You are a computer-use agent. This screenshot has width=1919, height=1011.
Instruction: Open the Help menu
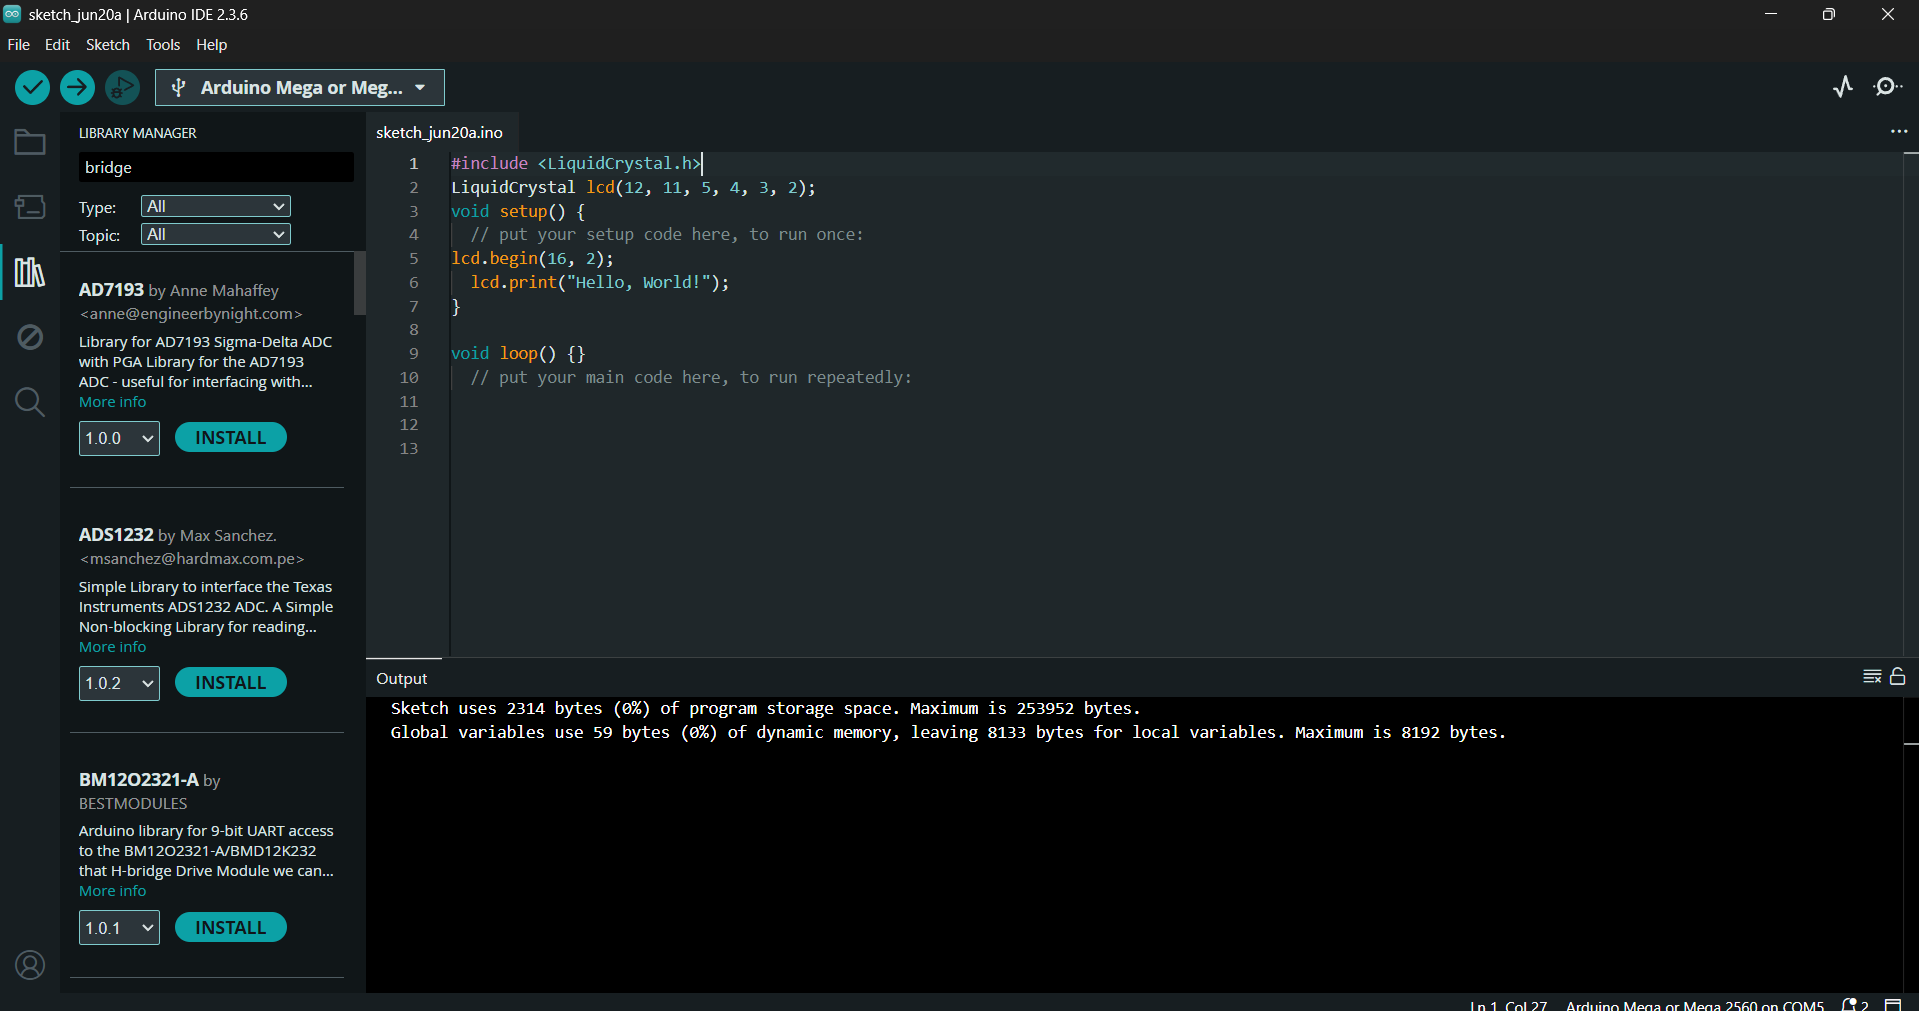tap(212, 45)
